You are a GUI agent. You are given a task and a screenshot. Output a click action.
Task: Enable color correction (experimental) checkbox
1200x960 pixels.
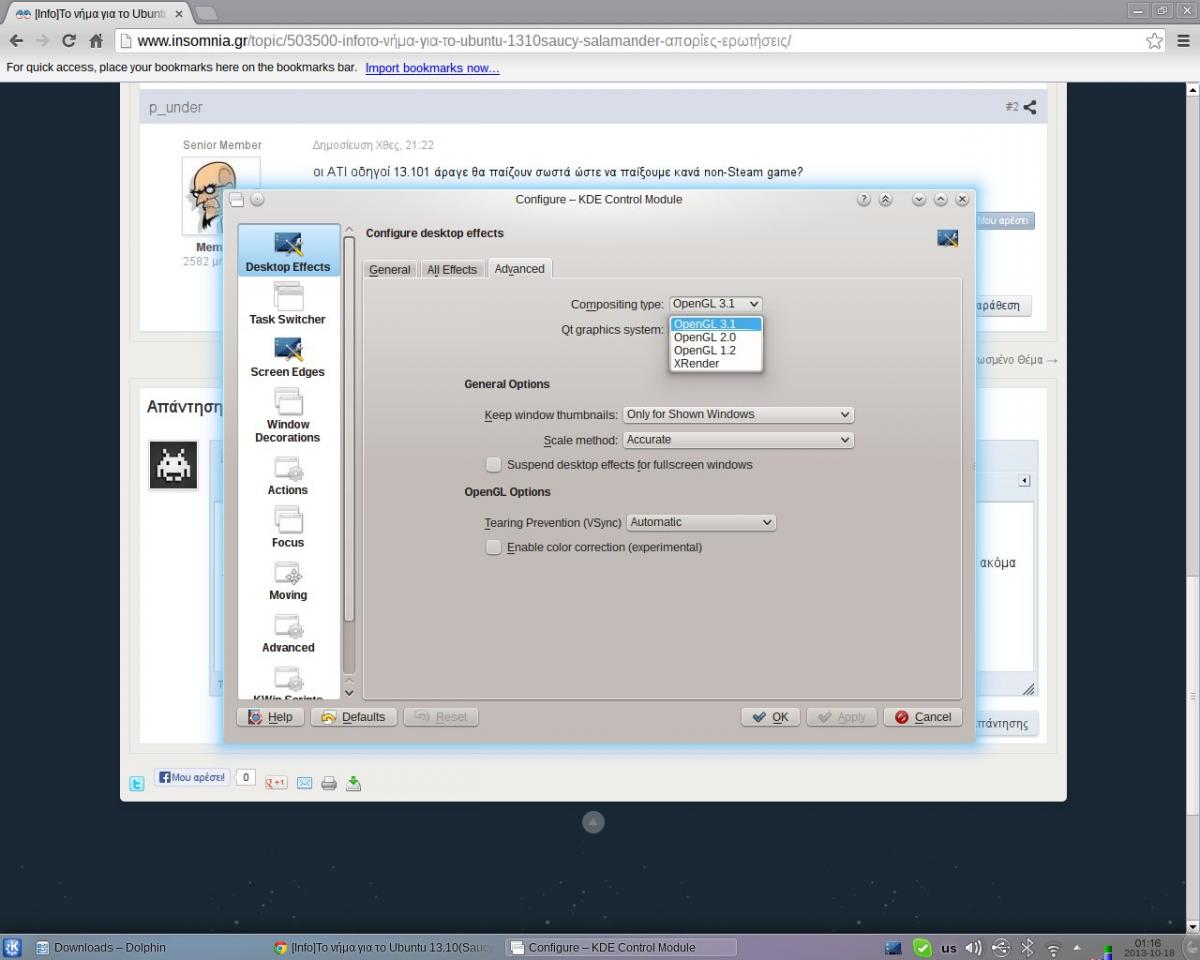point(494,547)
